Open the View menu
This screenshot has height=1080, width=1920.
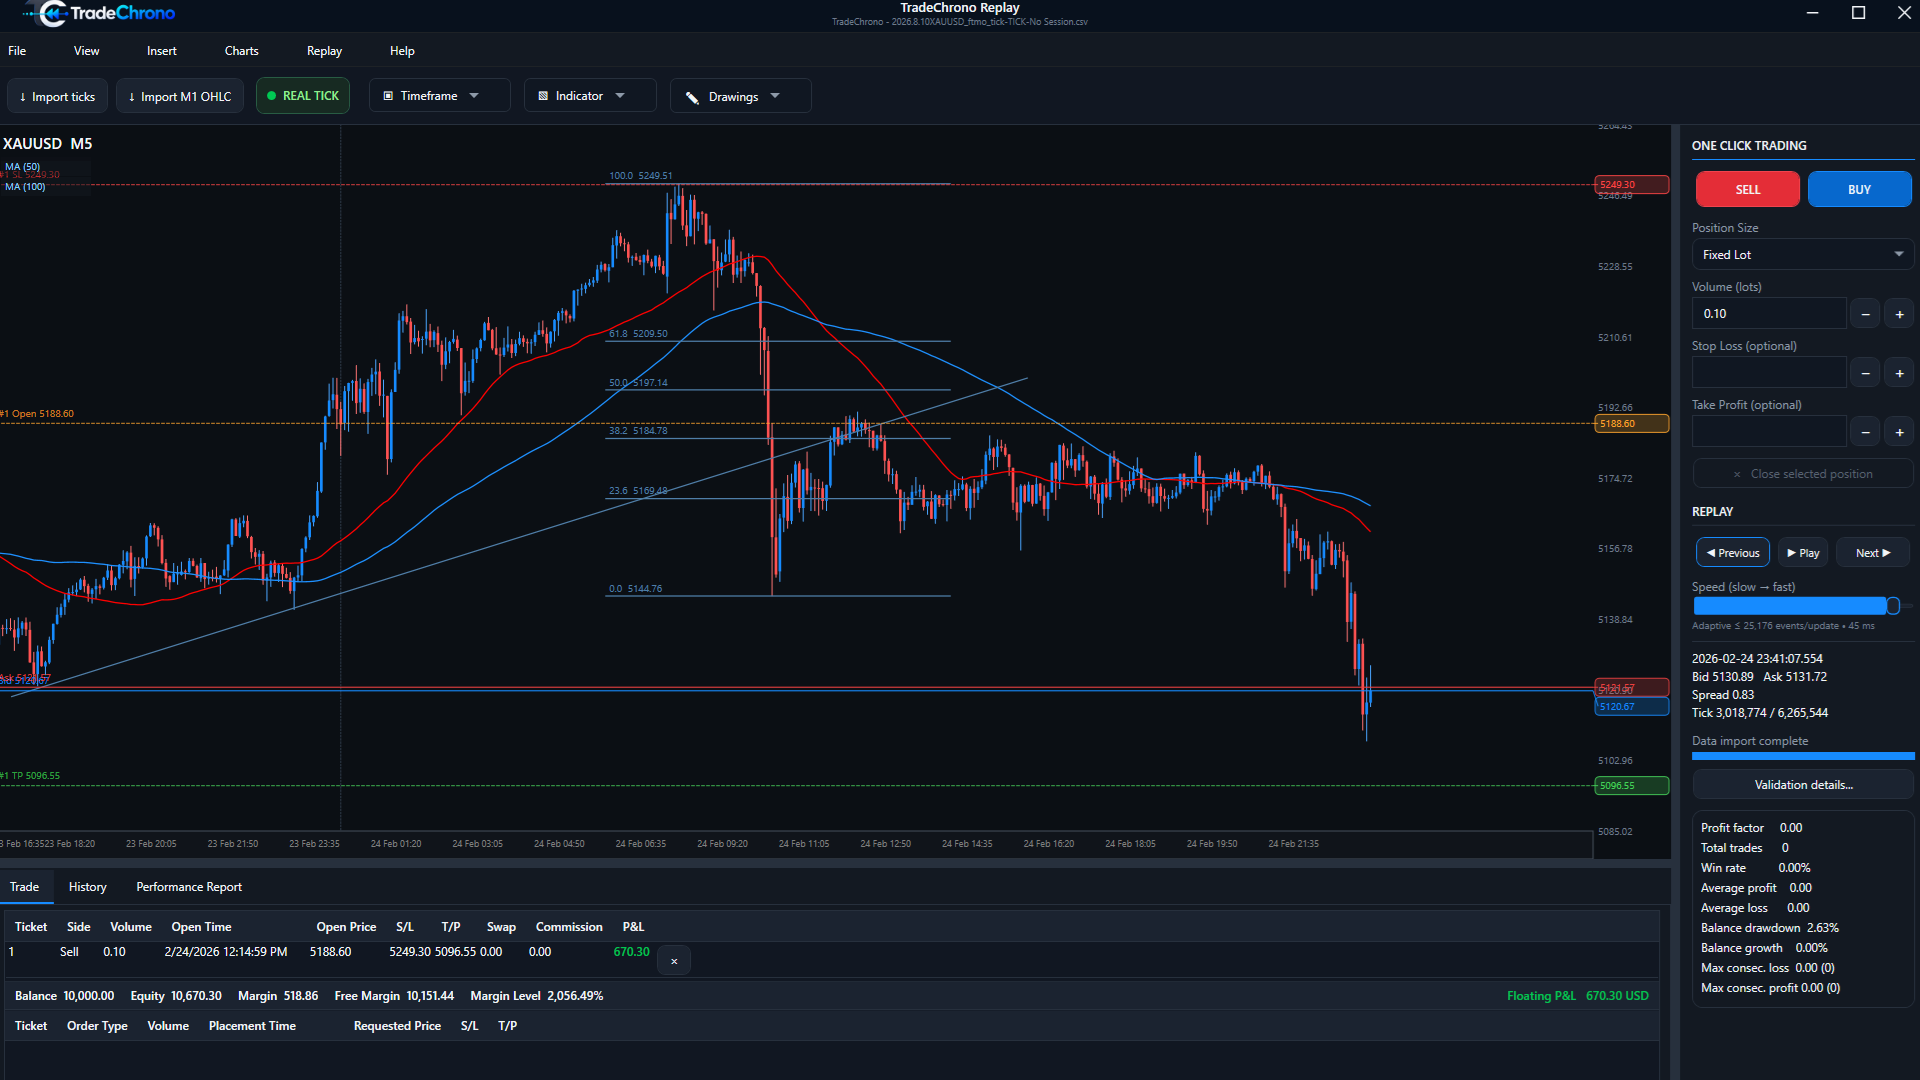[86, 51]
